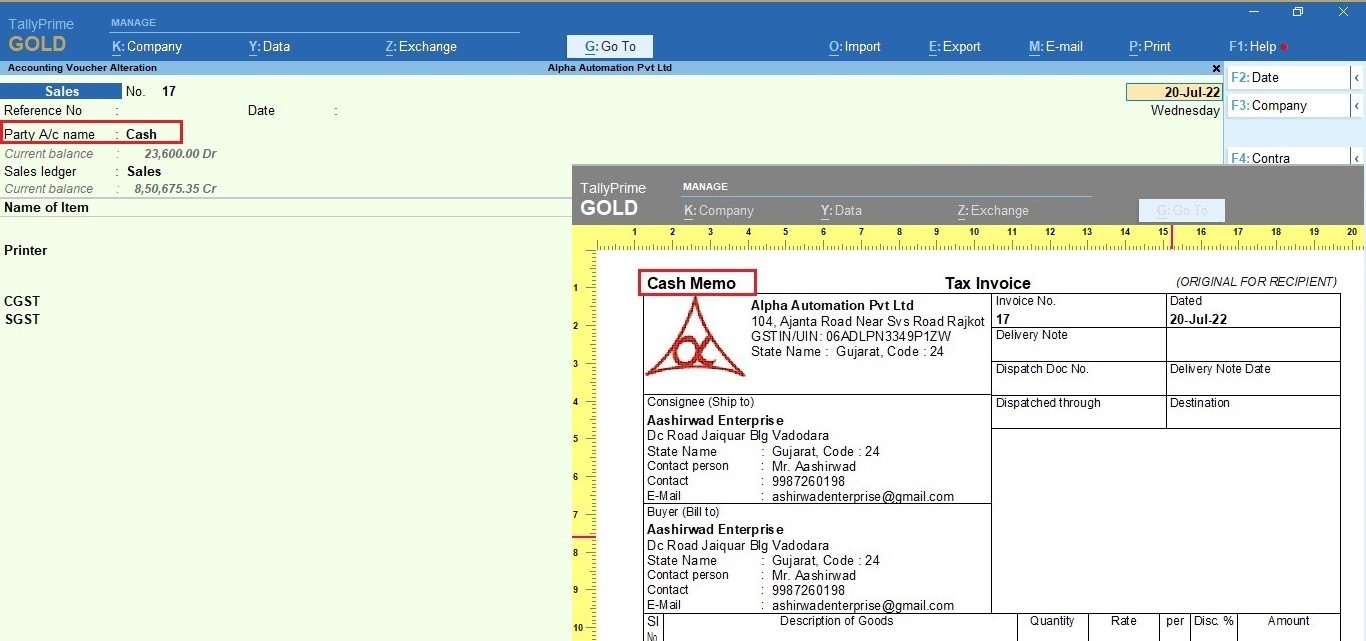Viewport: 1366px width, 641px height.
Task: Open the G: Go To search
Action: pyautogui.click(x=610, y=46)
